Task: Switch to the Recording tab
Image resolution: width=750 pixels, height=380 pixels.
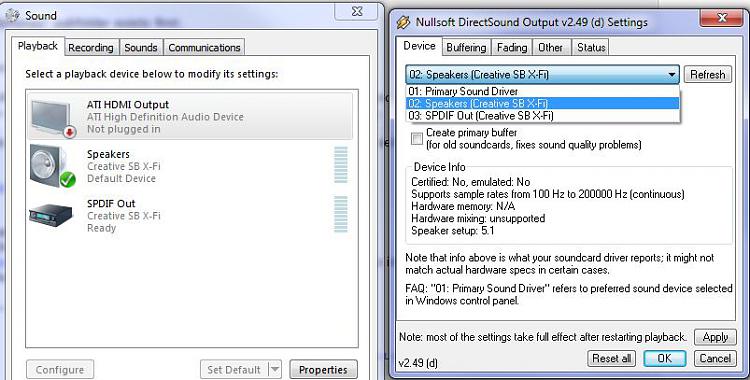Action: tap(91, 47)
